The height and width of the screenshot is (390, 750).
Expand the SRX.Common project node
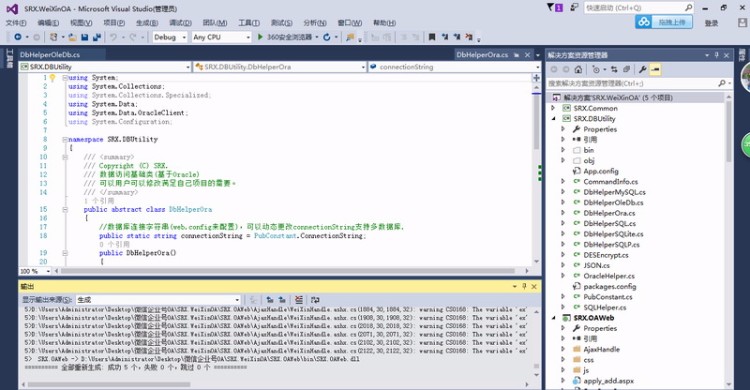(x=553, y=108)
